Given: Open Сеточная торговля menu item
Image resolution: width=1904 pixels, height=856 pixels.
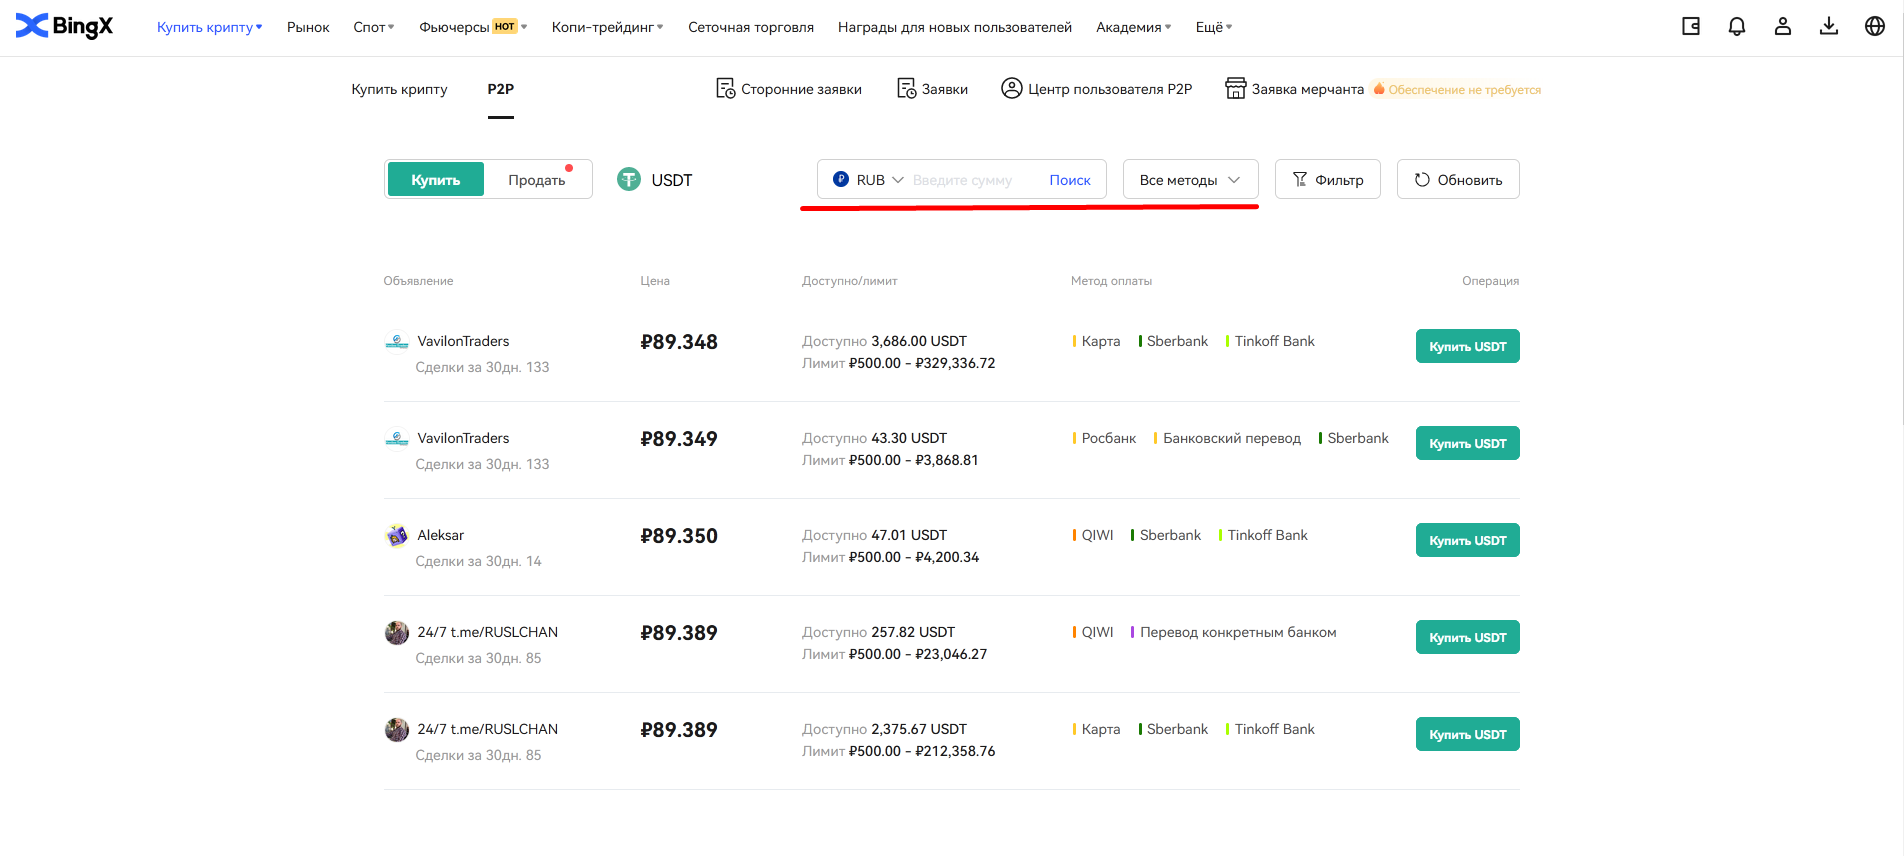Looking at the screenshot, I should [751, 27].
